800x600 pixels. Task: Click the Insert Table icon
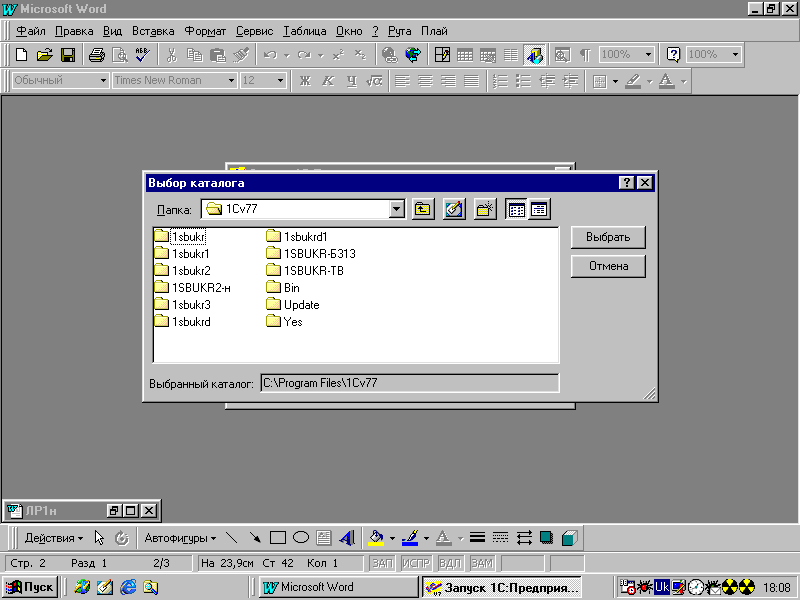(465, 55)
